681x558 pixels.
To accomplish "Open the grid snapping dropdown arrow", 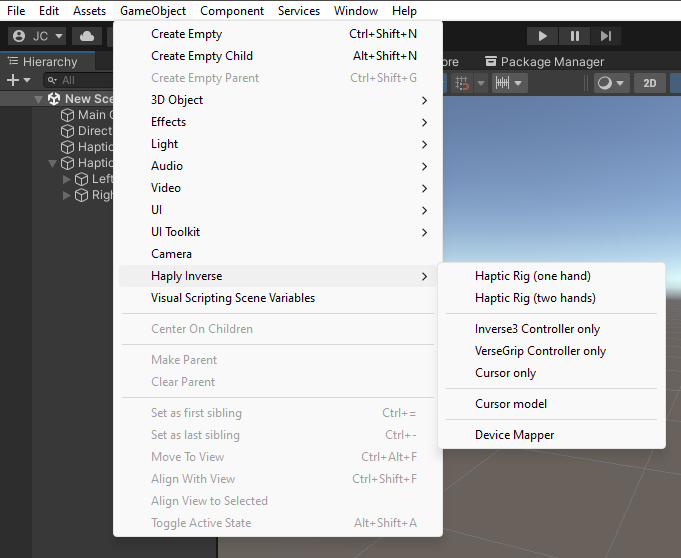I will (x=481, y=83).
